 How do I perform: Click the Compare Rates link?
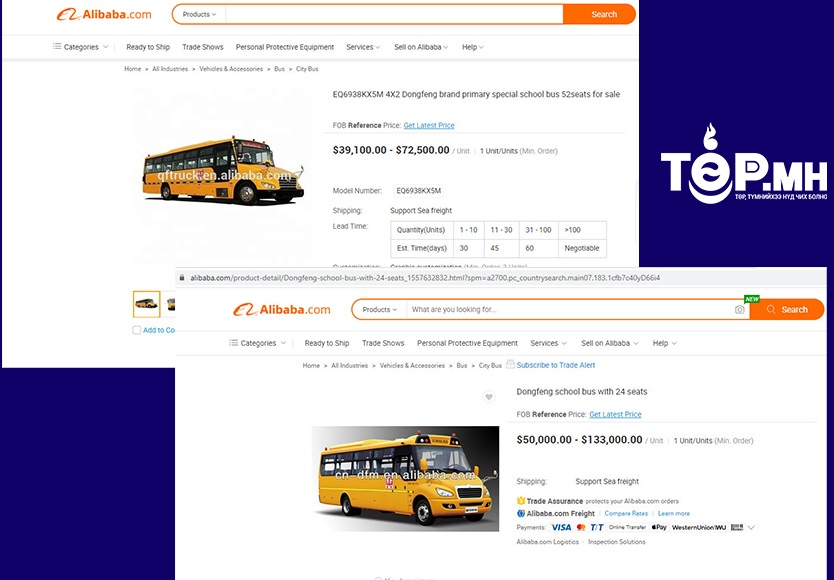pos(626,513)
